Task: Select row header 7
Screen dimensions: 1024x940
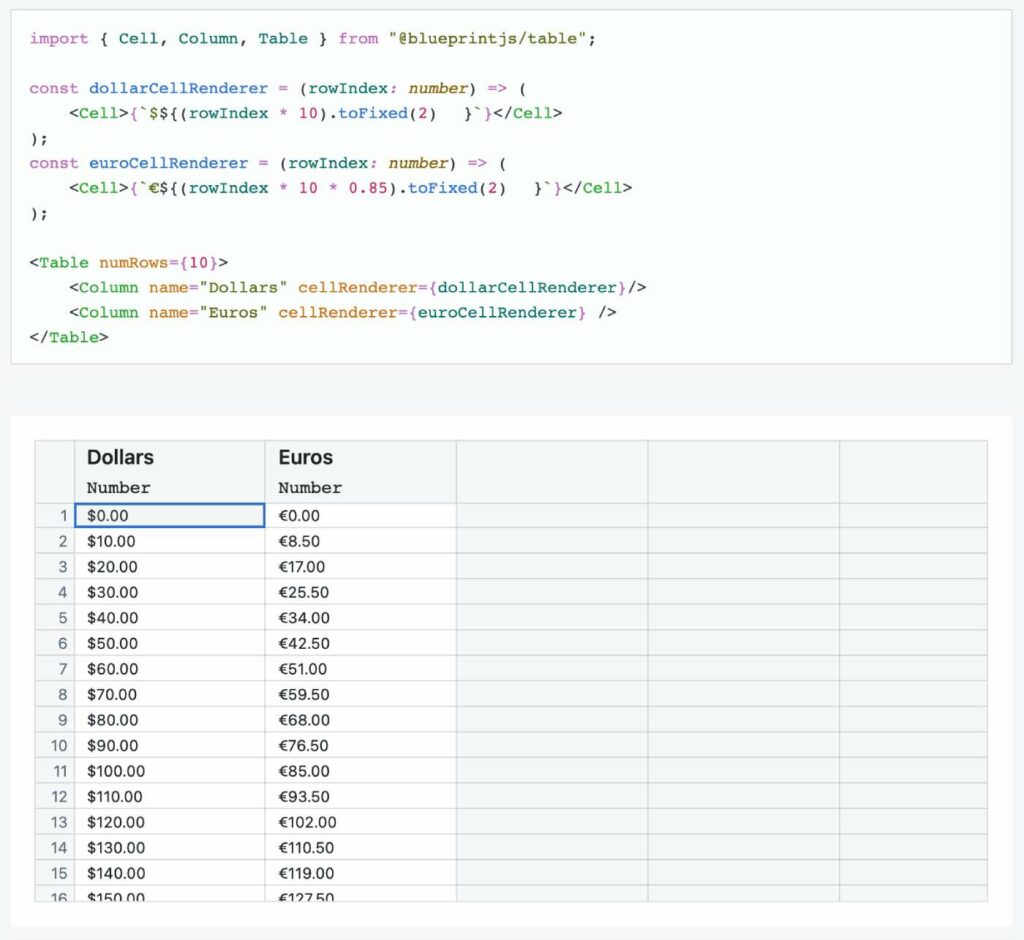Action: tap(55, 668)
